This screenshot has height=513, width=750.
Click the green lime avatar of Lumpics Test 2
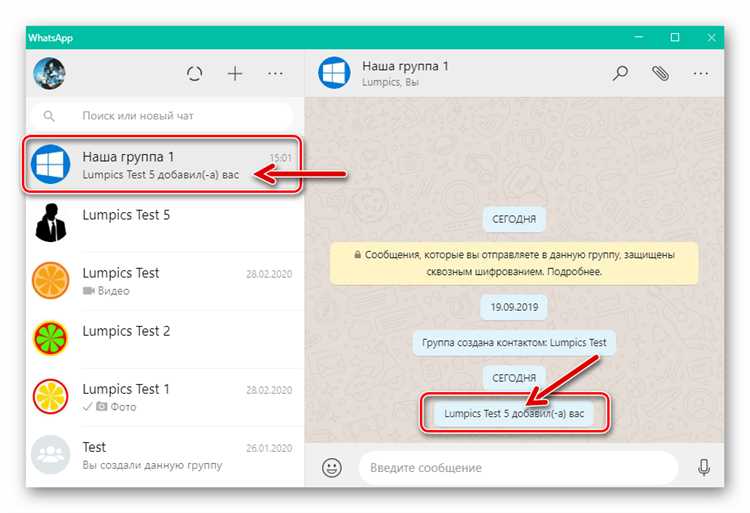(x=50, y=338)
